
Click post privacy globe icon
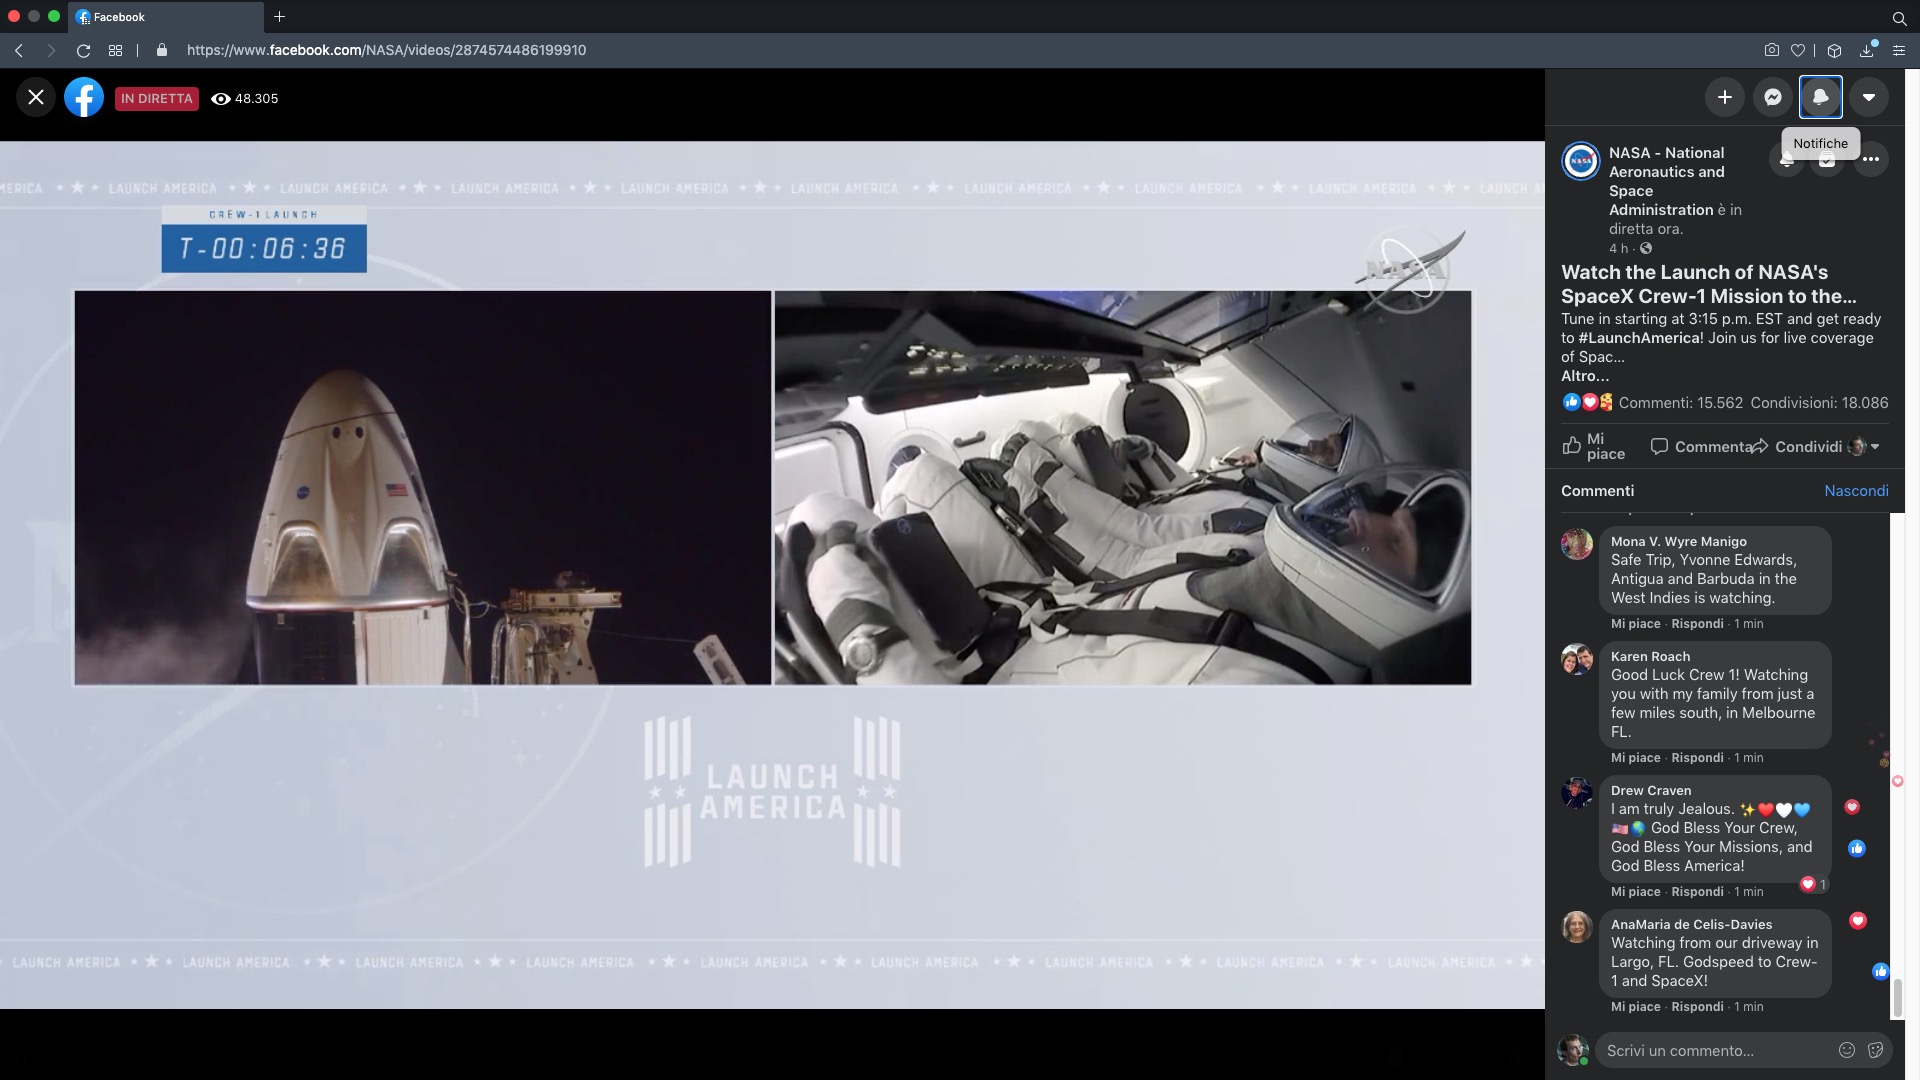[1646, 248]
